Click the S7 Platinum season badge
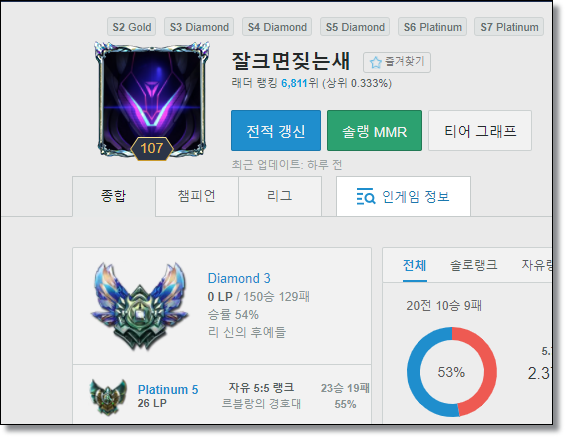The width and height of the screenshot is (565, 437). [509, 27]
